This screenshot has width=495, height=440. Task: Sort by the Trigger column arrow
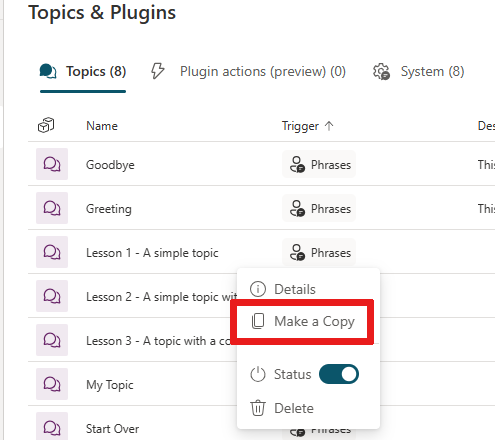[329, 126]
